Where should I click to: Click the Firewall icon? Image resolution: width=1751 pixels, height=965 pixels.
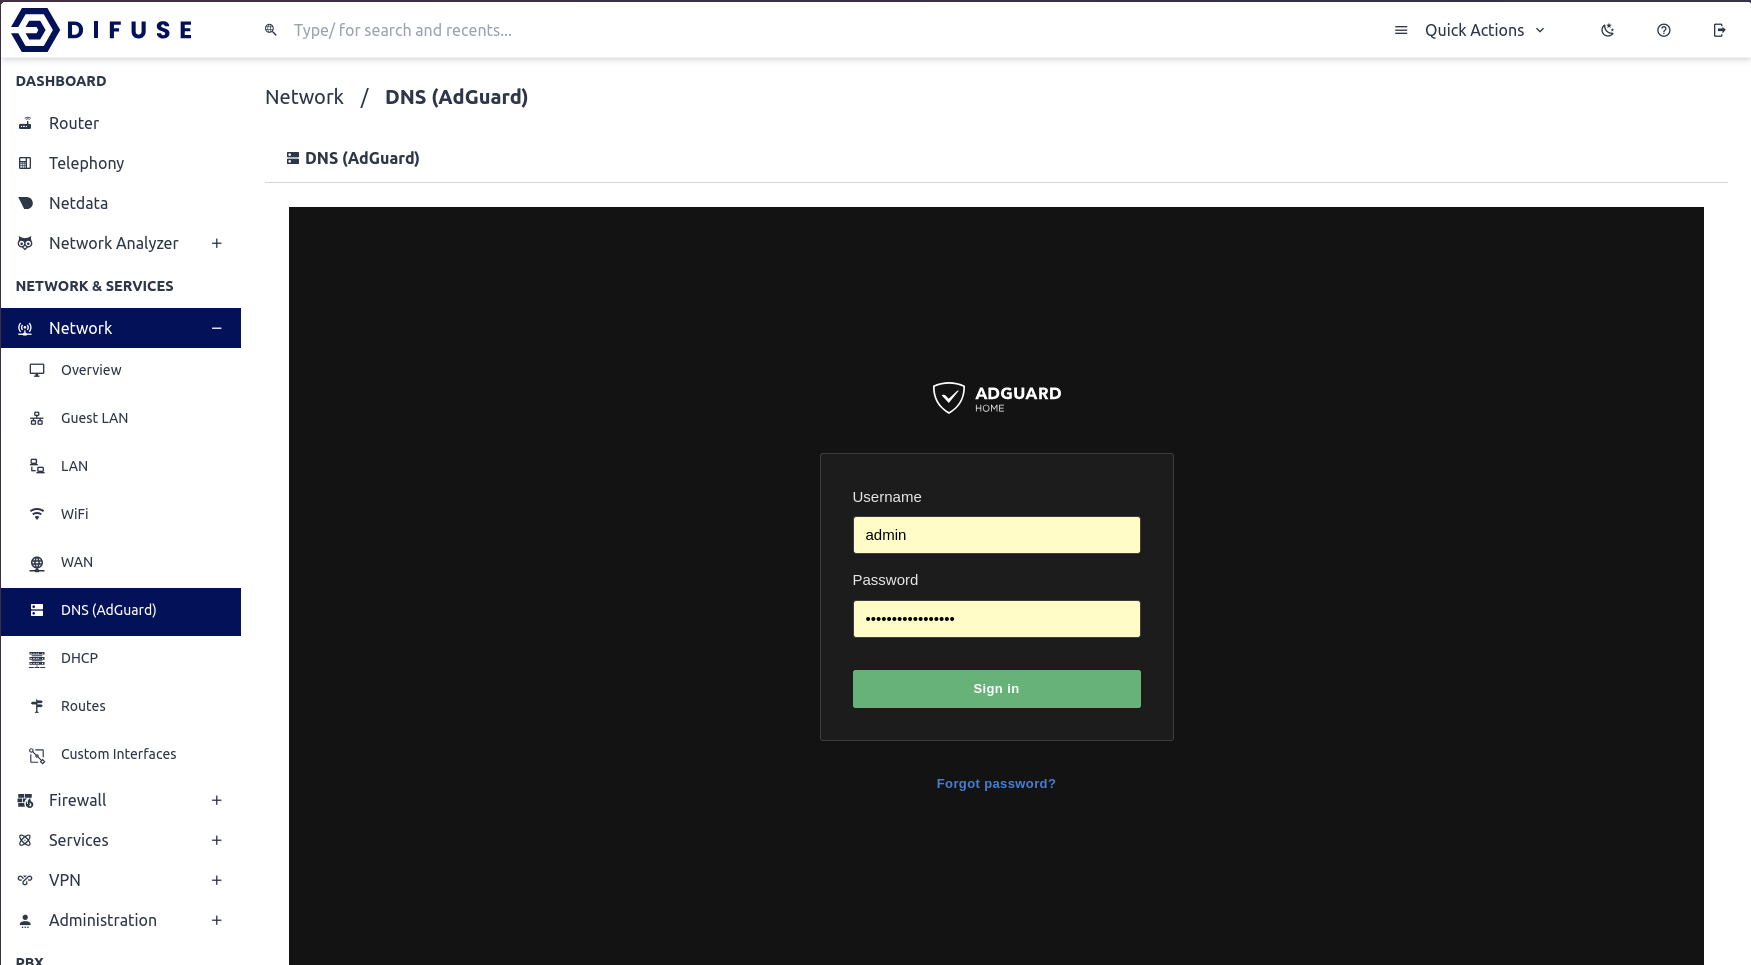[26, 800]
